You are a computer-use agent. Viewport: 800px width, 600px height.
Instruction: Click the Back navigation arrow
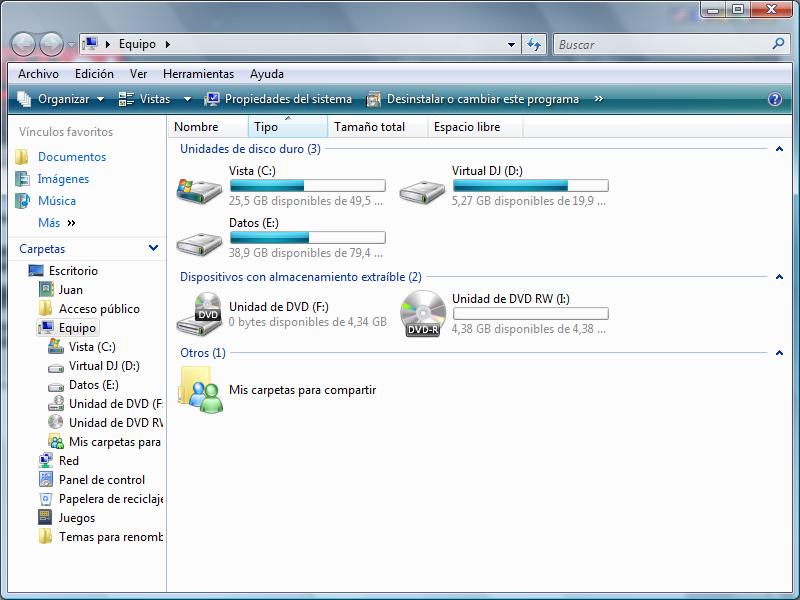23,44
